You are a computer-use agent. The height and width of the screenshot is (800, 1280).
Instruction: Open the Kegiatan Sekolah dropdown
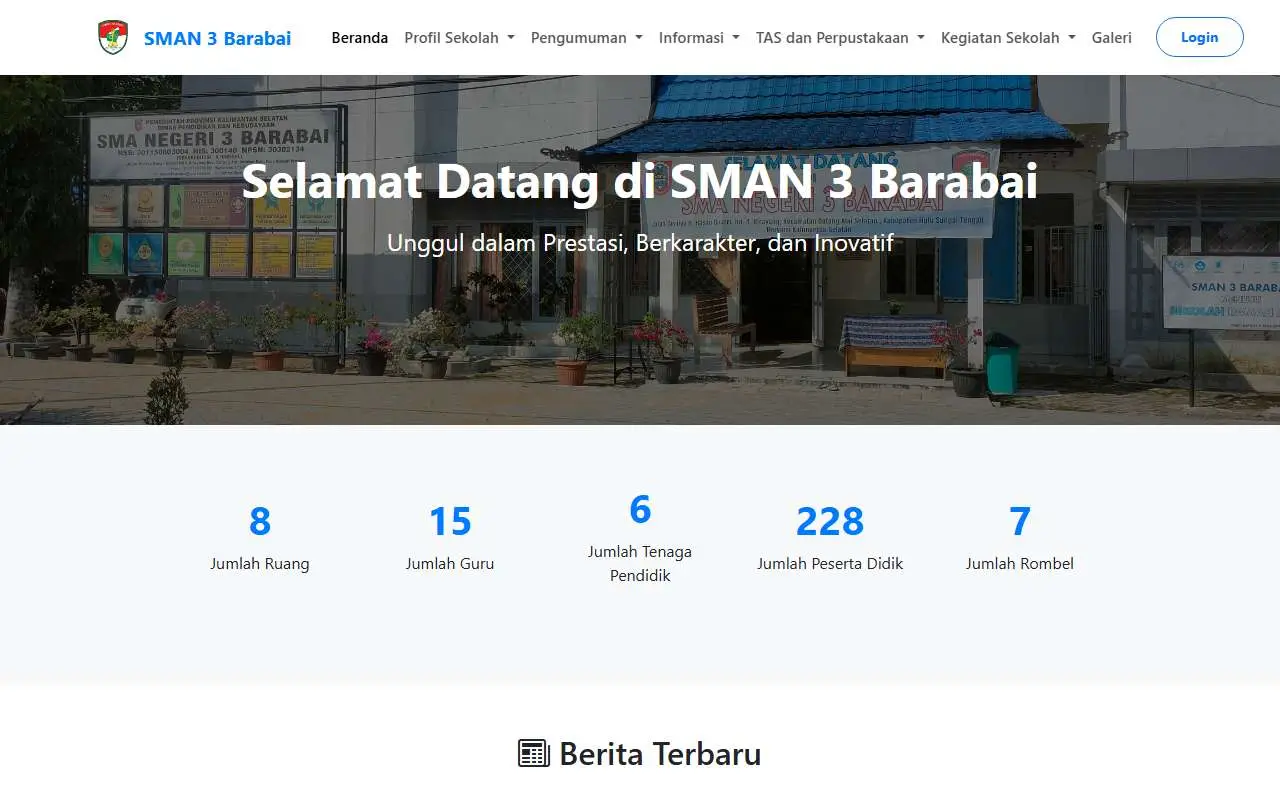(x=1008, y=38)
